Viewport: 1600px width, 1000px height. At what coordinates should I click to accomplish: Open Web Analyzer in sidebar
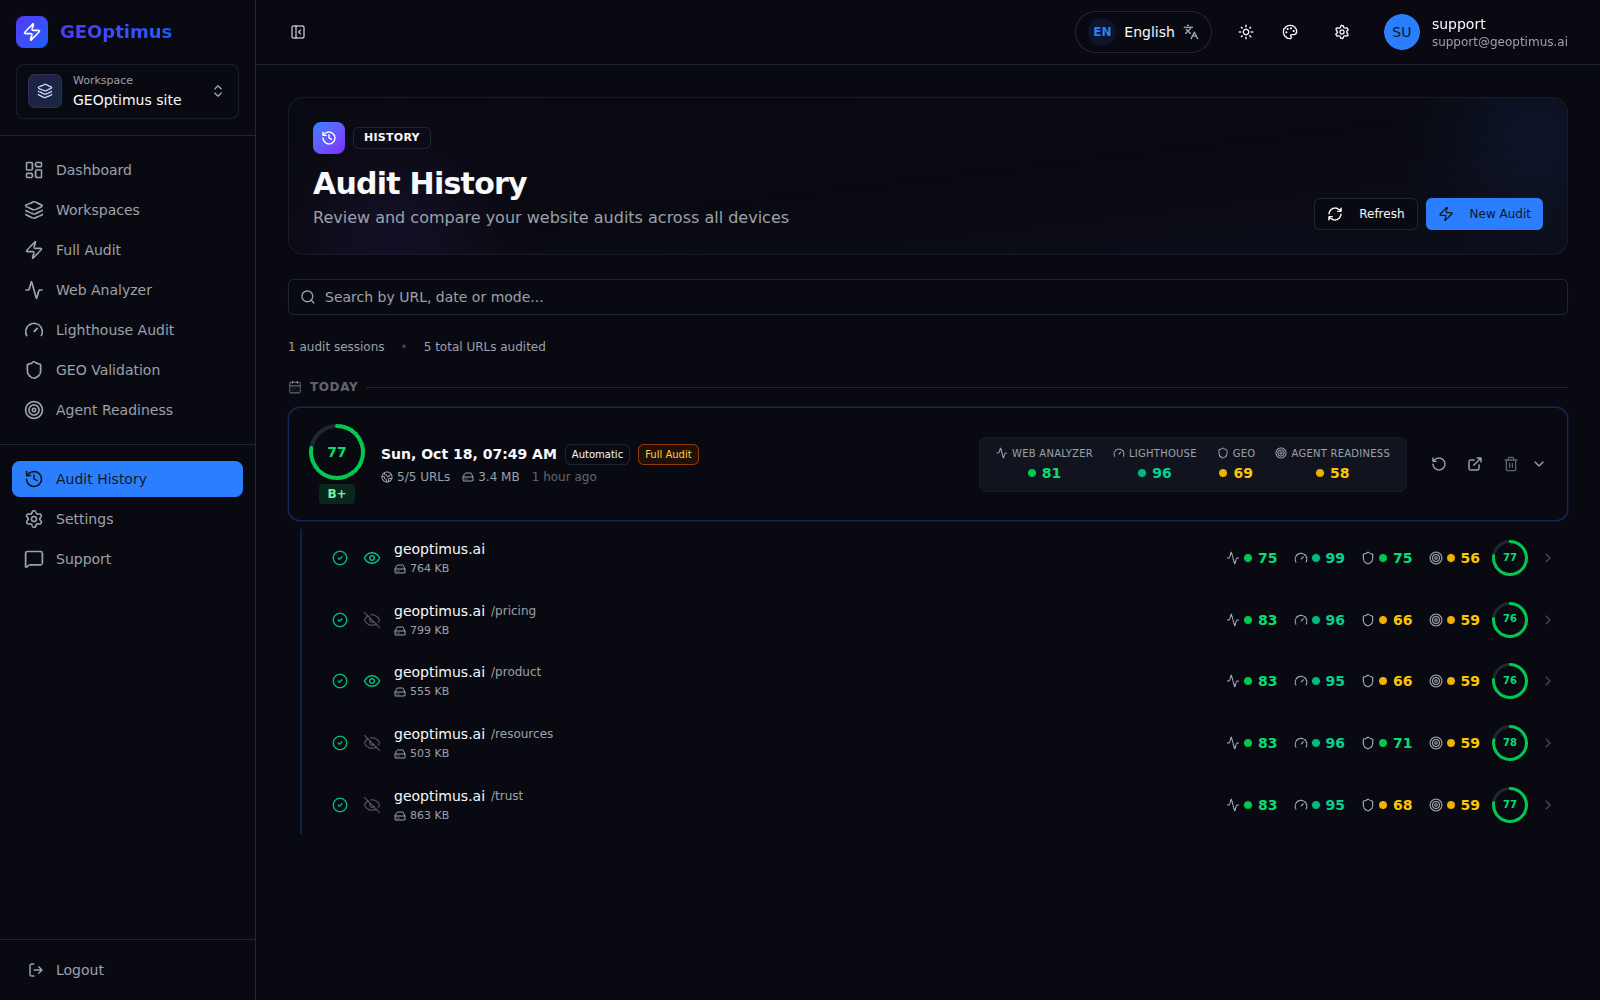(127, 290)
